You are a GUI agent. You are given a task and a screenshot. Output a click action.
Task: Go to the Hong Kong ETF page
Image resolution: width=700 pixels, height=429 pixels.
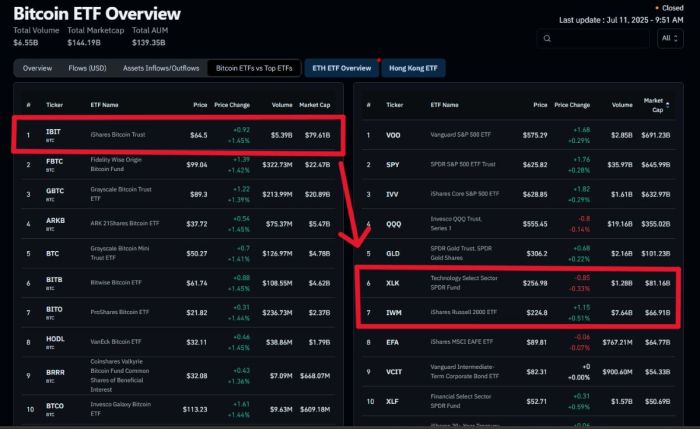(413, 68)
